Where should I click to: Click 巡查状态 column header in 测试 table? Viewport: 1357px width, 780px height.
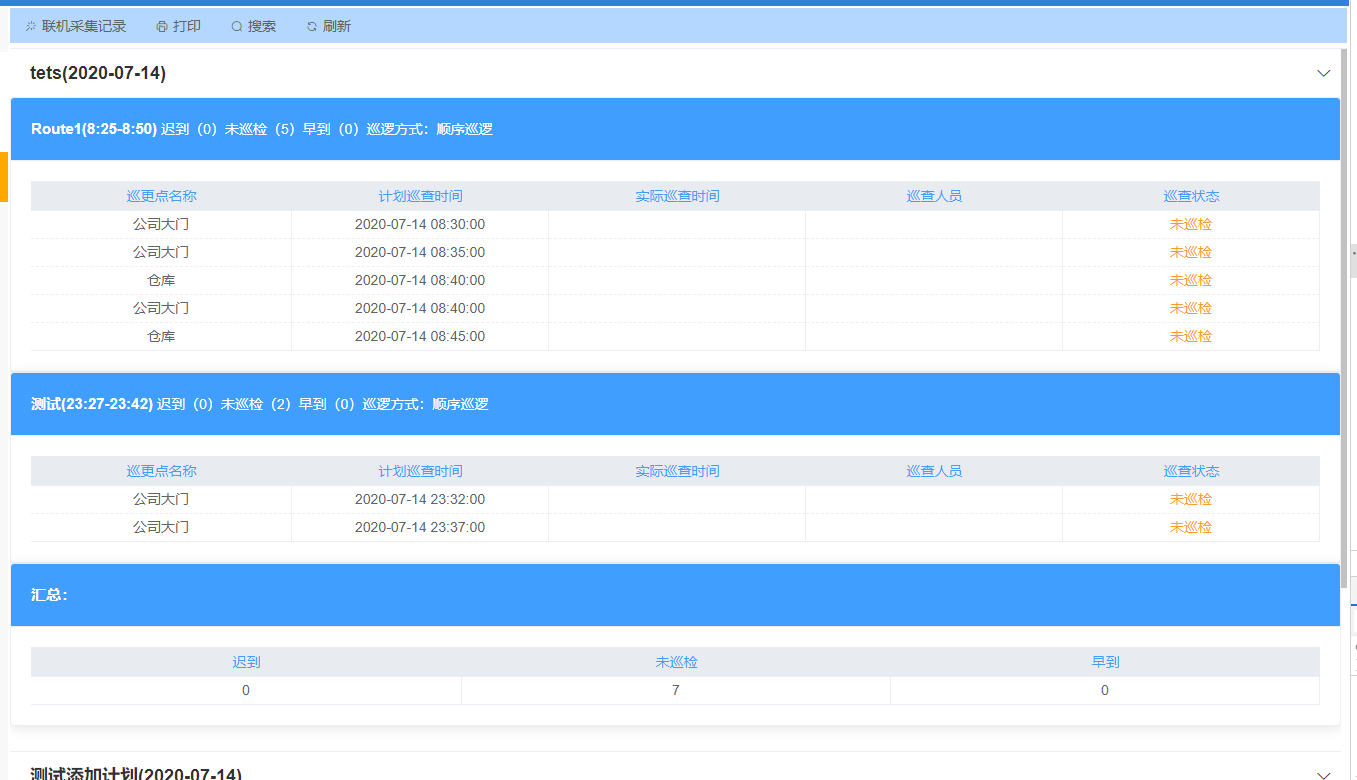click(1191, 471)
